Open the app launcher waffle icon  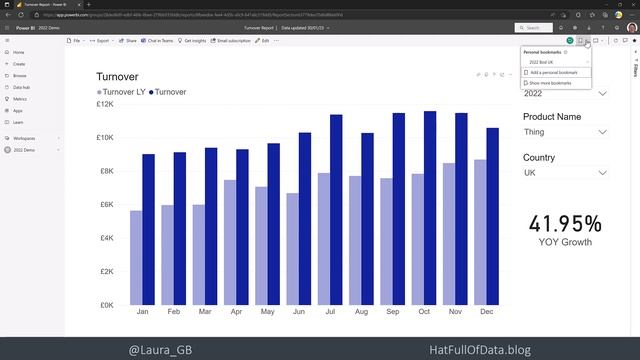tap(7, 28)
